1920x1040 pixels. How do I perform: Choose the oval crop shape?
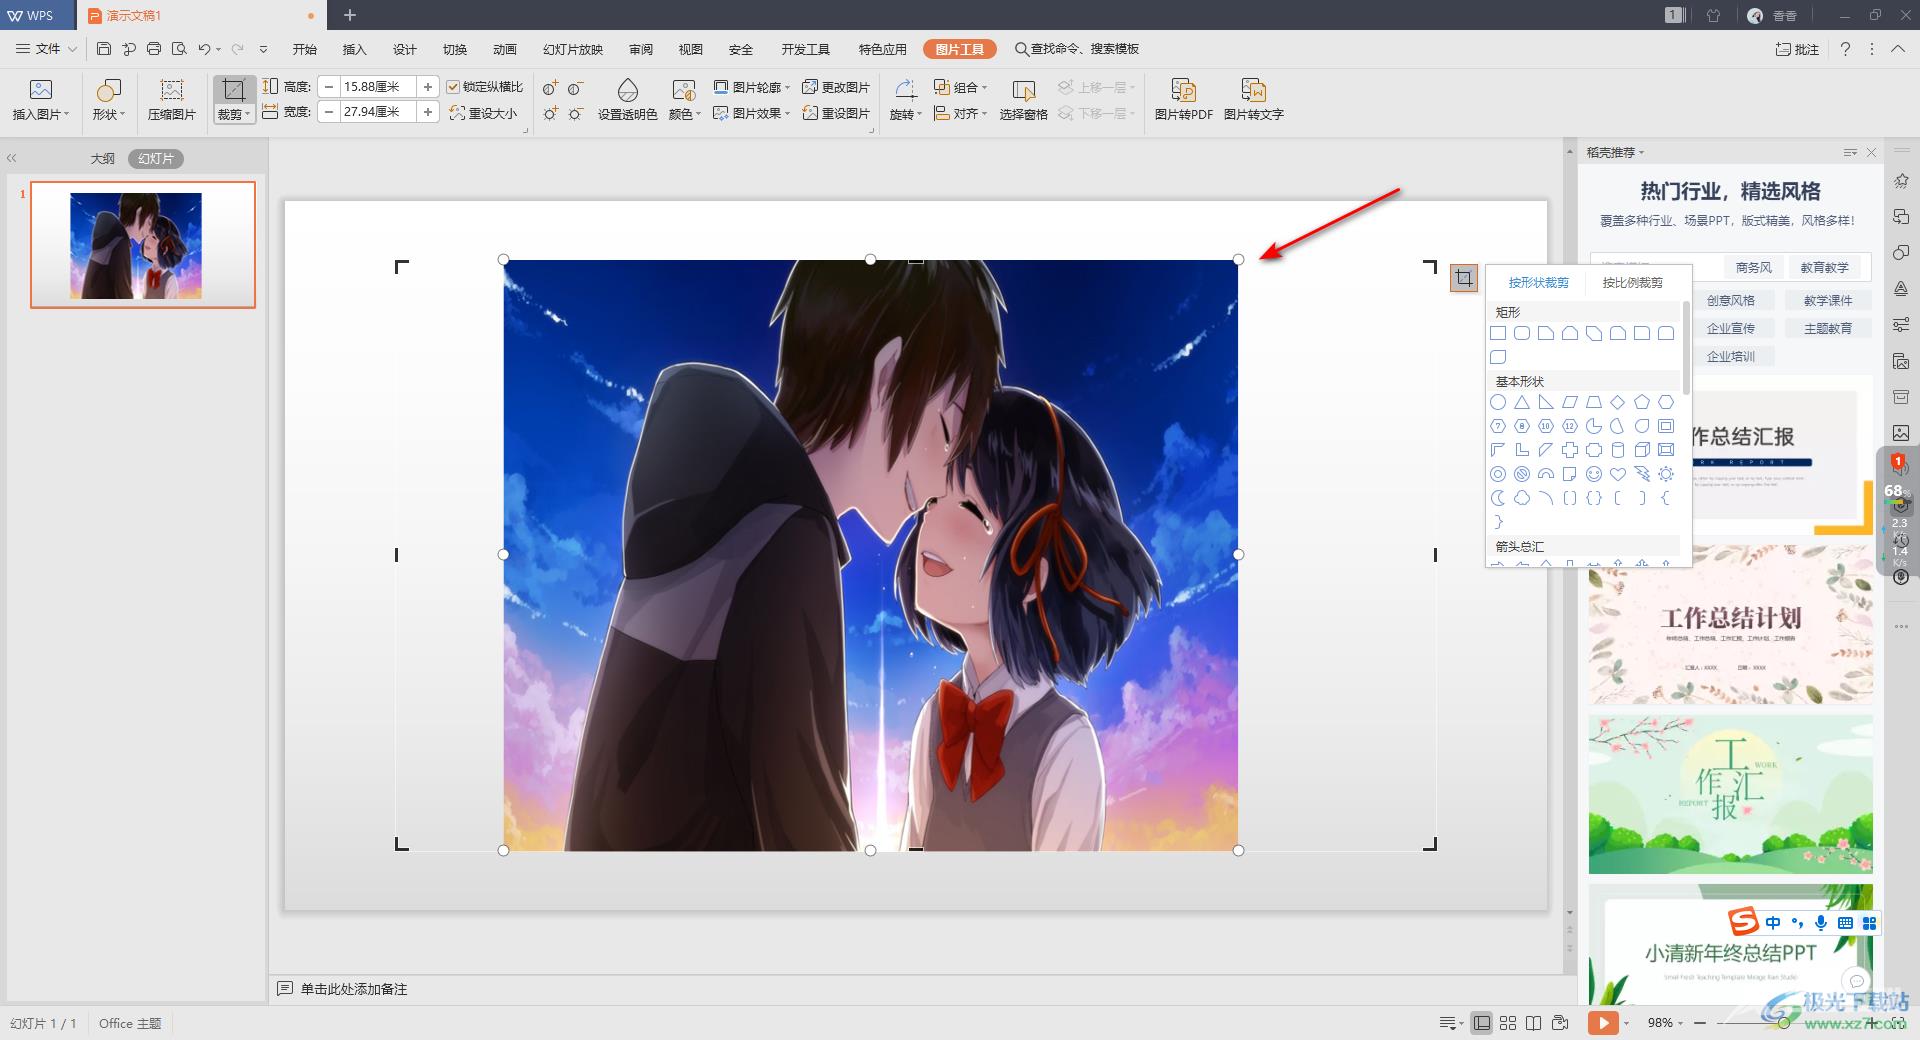1498,402
